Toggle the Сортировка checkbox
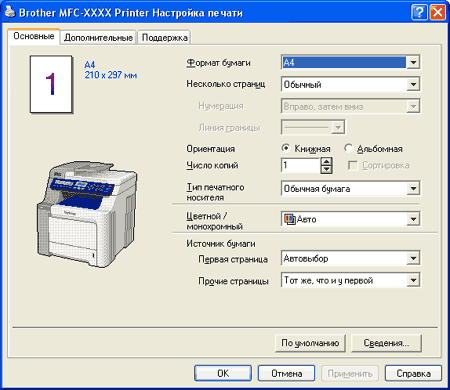 (352, 165)
